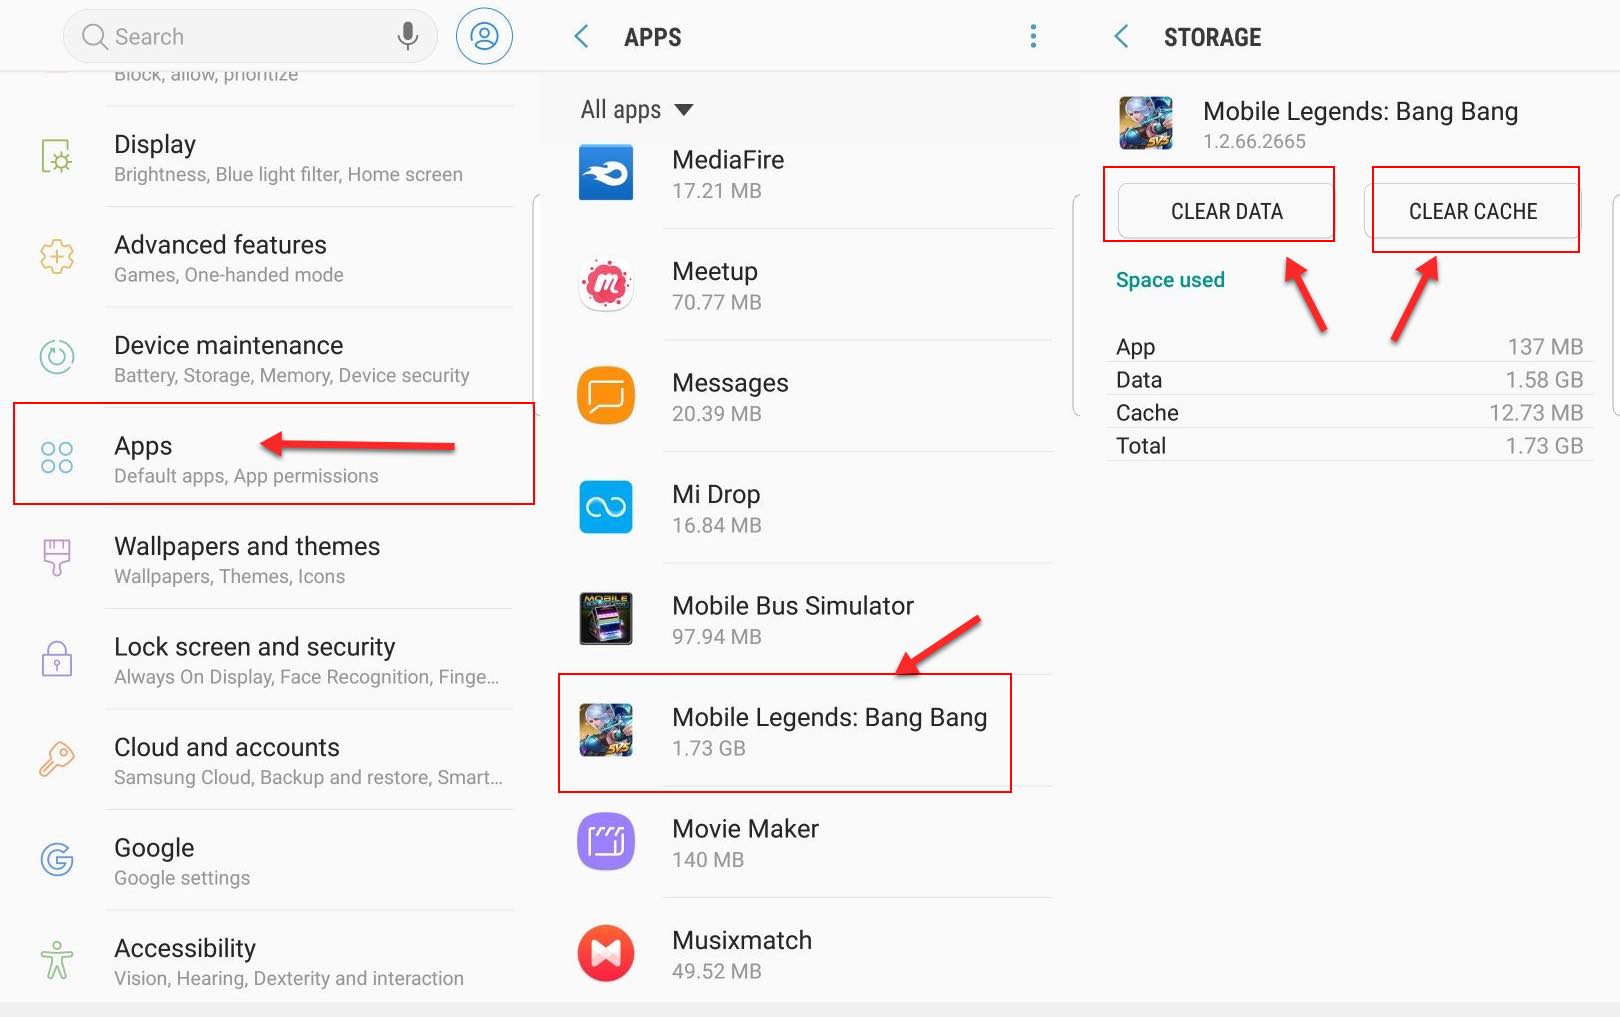The height and width of the screenshot is (1017, 1620).
Task: Tap the microphone voice search icon
Action: click(407, 36)
